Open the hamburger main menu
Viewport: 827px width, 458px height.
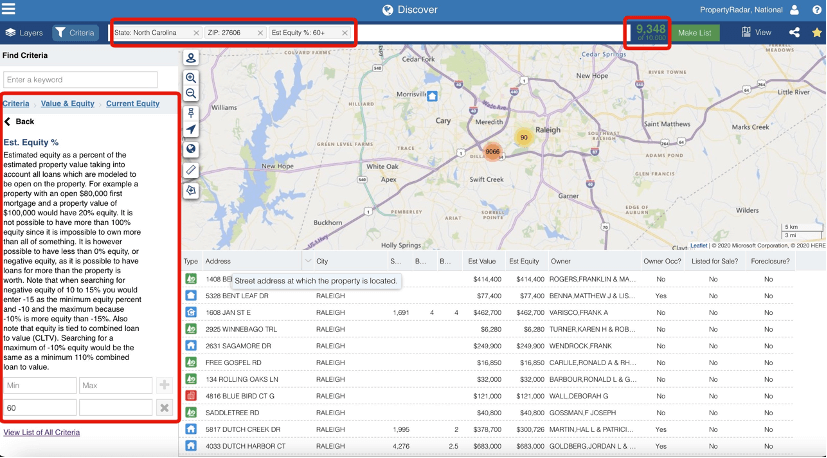pyautogui.click(x=8, y=9)
